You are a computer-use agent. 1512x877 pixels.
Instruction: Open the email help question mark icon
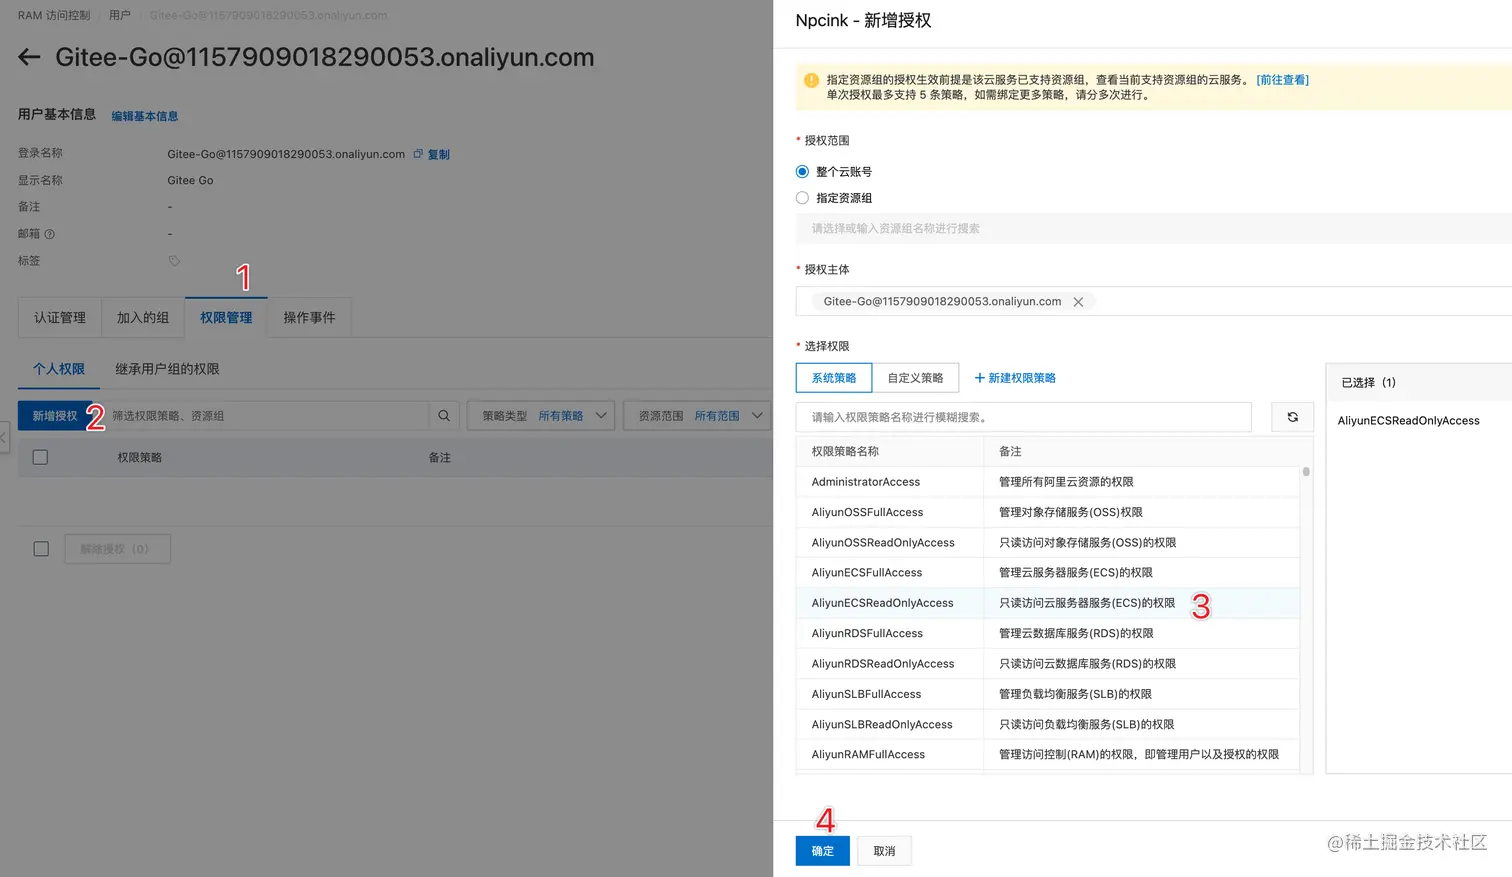pyautogui.click(x=50, y=234)
